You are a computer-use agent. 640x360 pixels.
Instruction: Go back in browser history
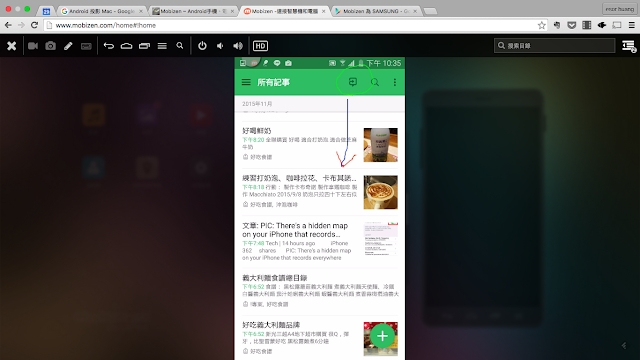8,25
